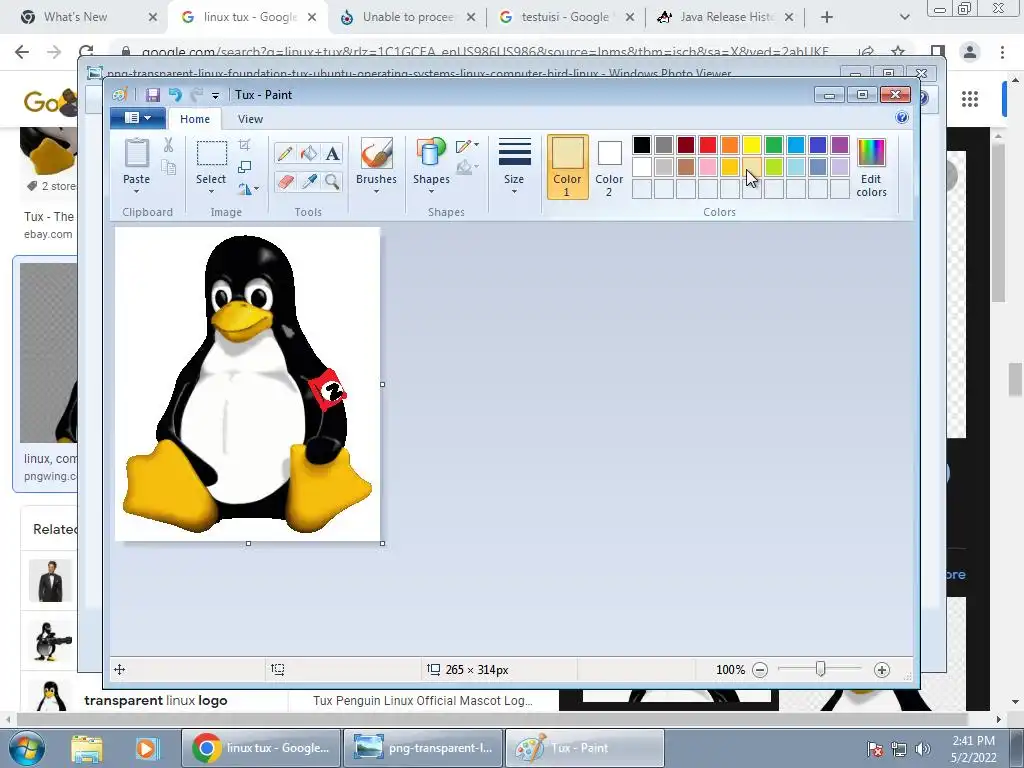Image resolution: width=1024 pixels, height=768 pixels.
Task: Switch to the View ribbon tab
Action: [x=250, y=119]
